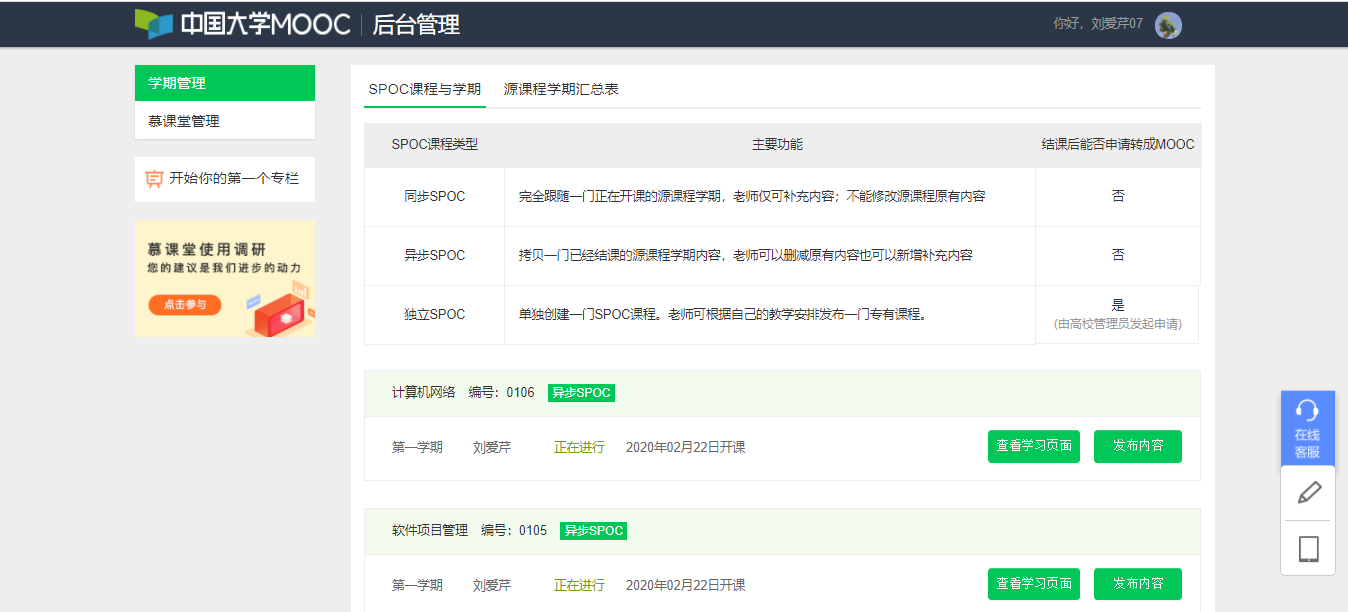This screenshot has width=1348, height=612.
Task: Click the 中国大学MOOC logo
Action: tap(242, 24)
